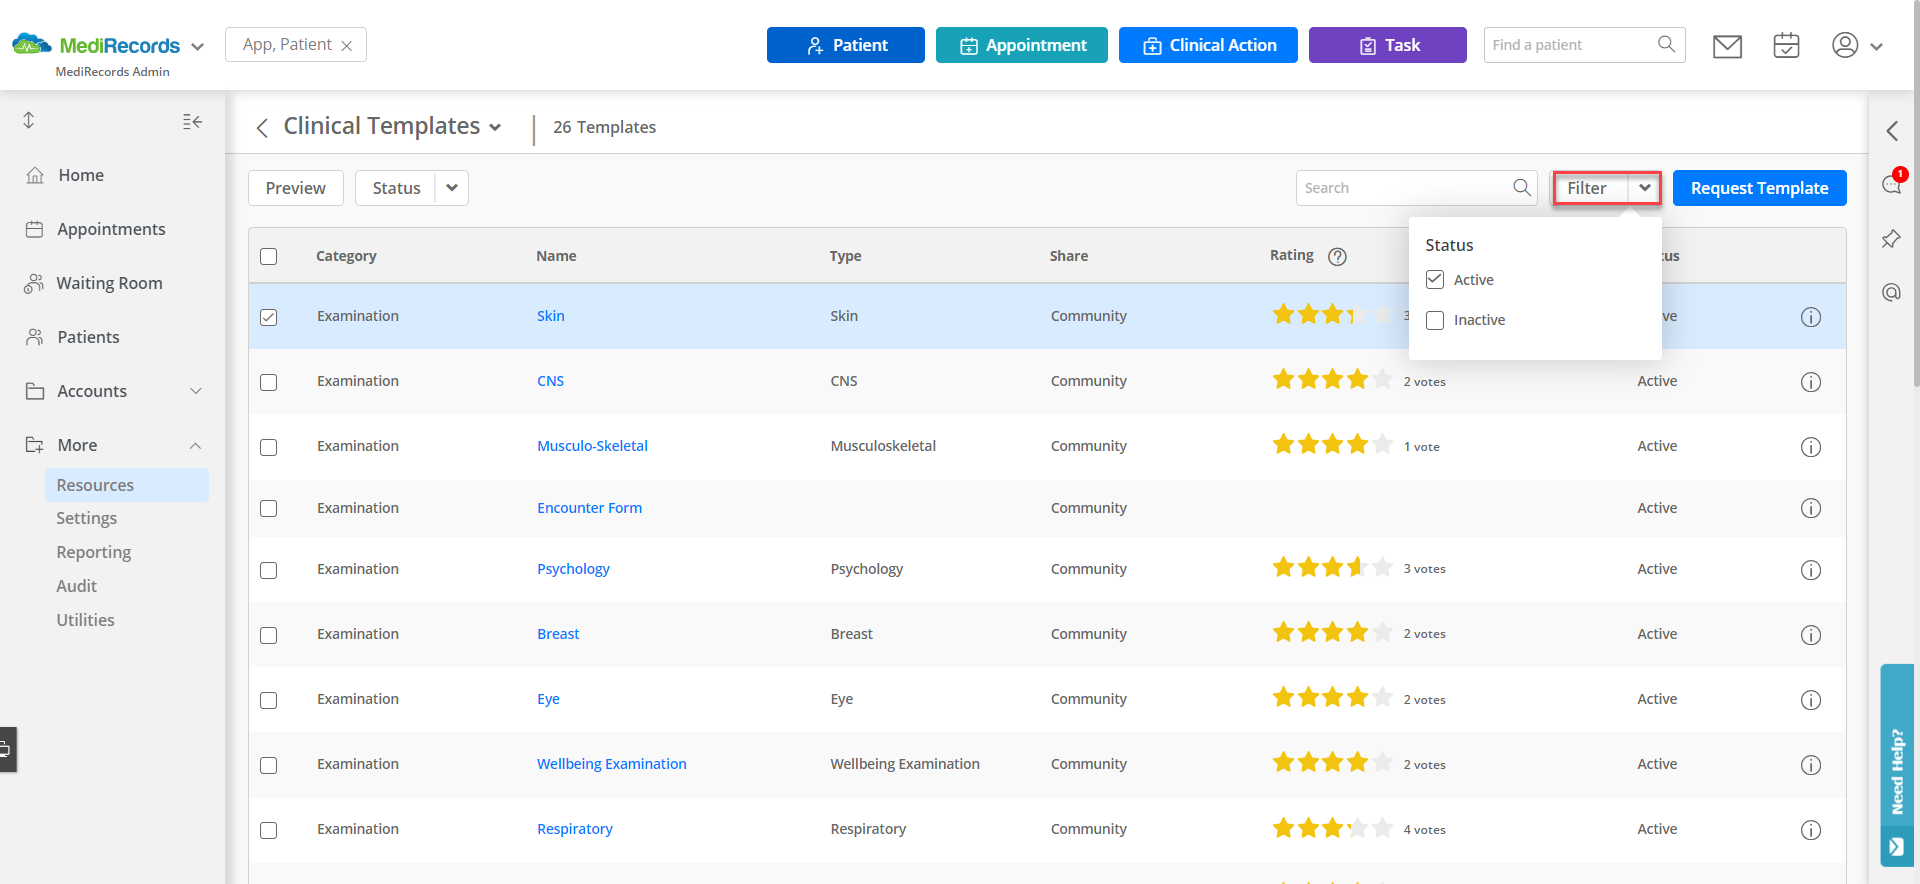Viewport: 1920px width, 884px height.
Task: Open the calendar check icon in header
Action: (x=1786, y=46)
